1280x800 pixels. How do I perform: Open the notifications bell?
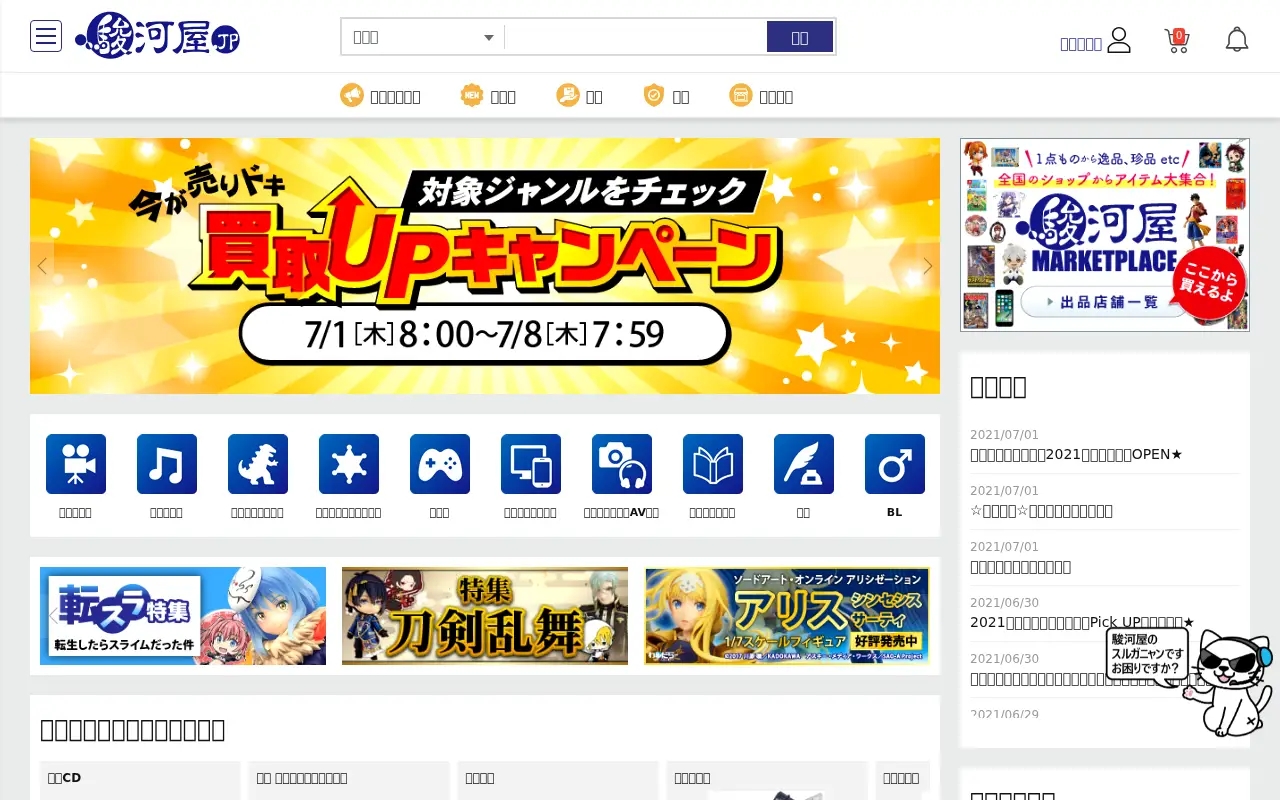click(x=1237, y=40)
